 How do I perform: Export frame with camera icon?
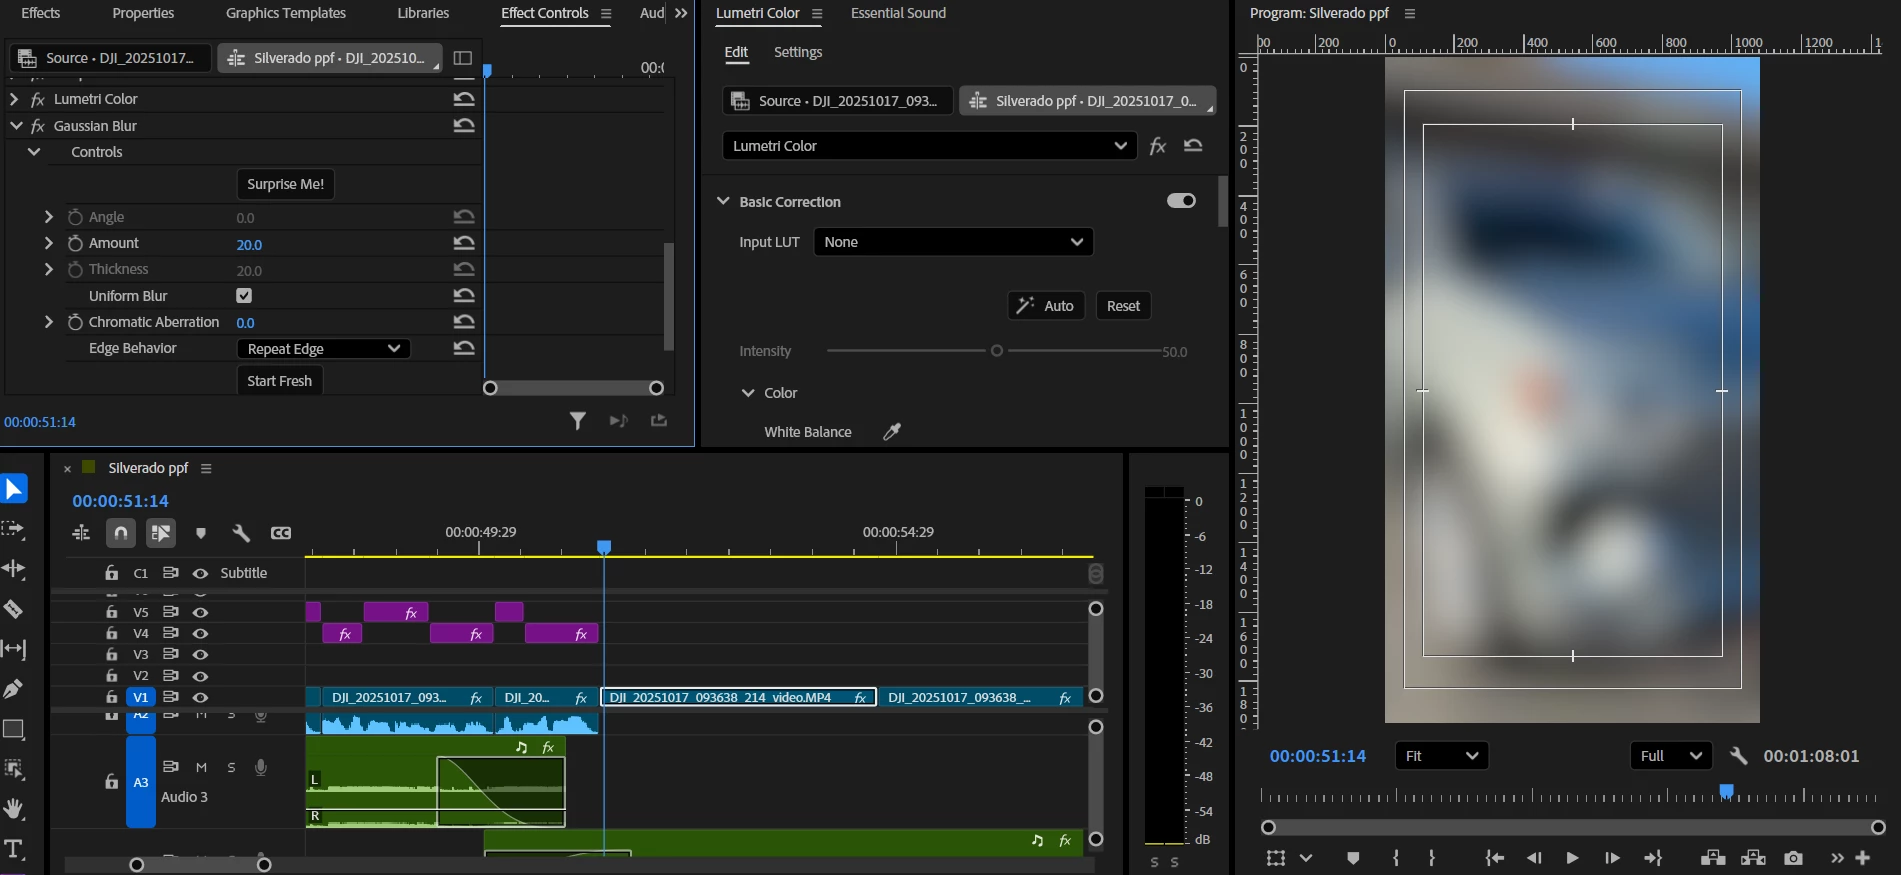point(1794,858)
